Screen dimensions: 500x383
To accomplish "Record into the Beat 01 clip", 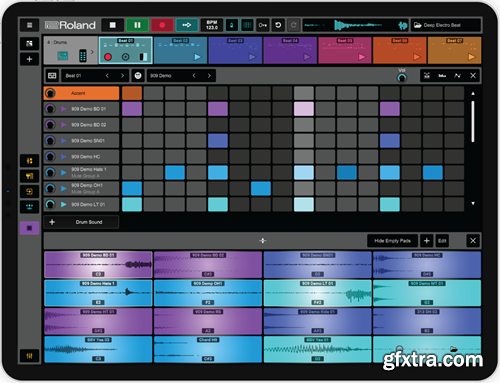I will coord(108,57).
